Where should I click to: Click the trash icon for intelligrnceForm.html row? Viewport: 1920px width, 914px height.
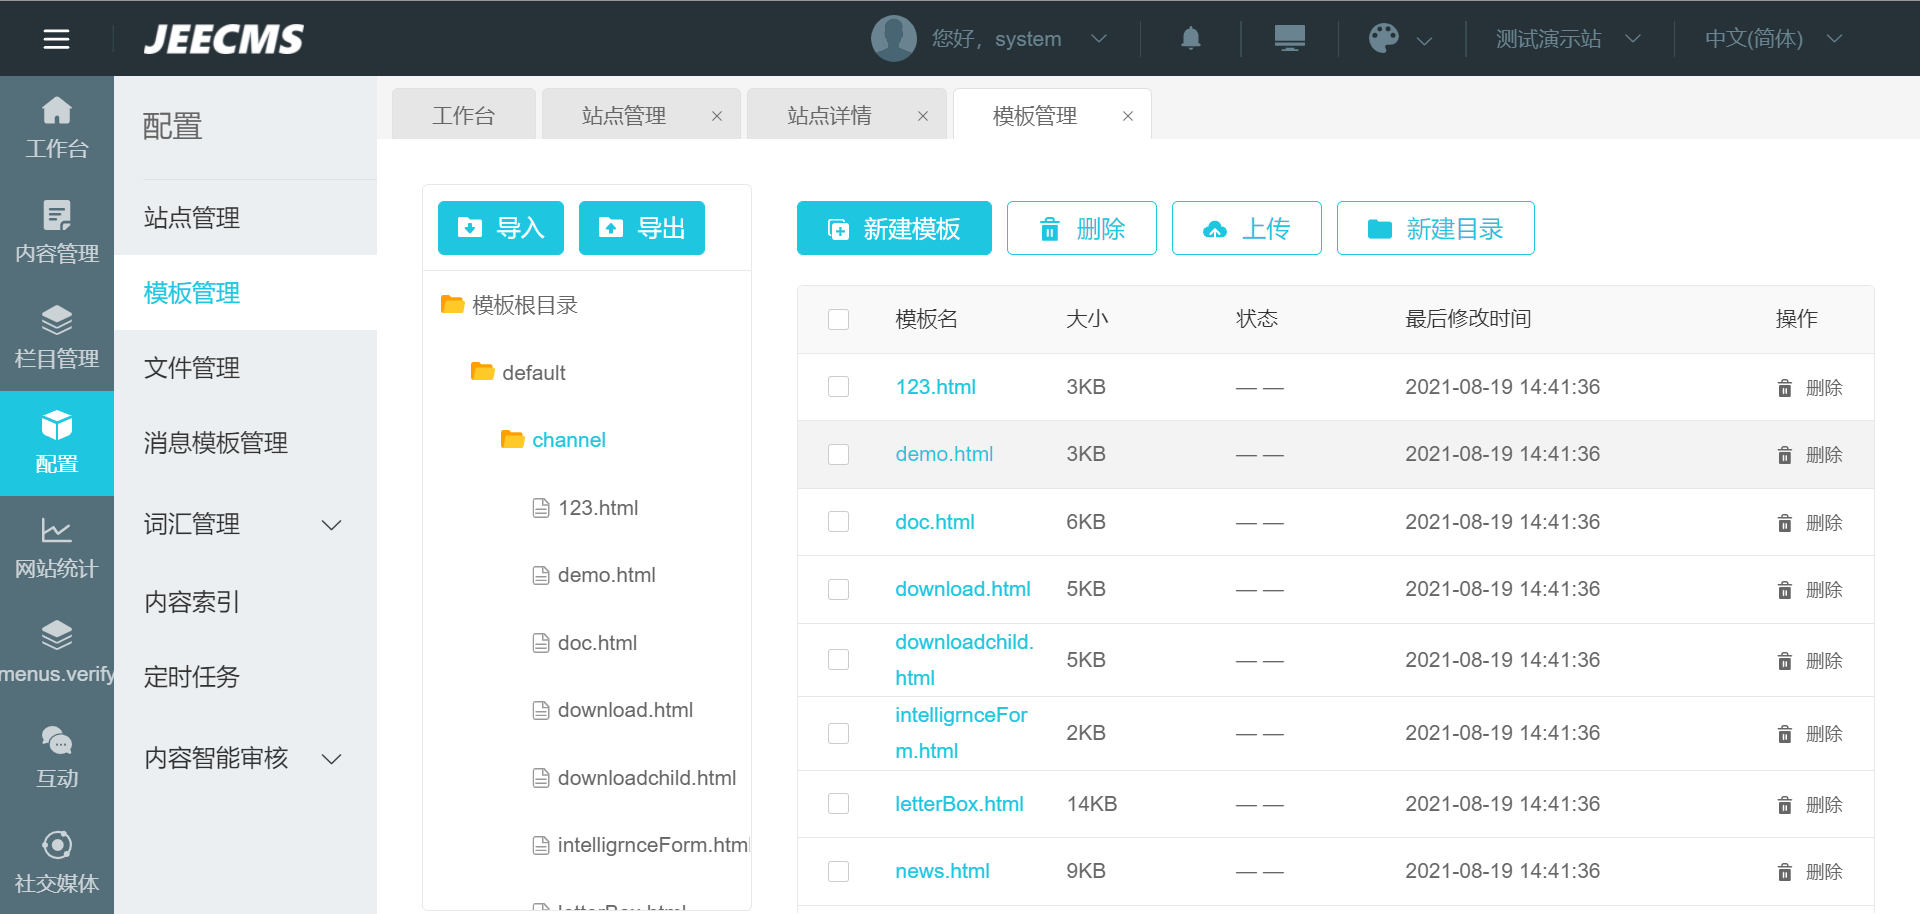coord(1785,734)
